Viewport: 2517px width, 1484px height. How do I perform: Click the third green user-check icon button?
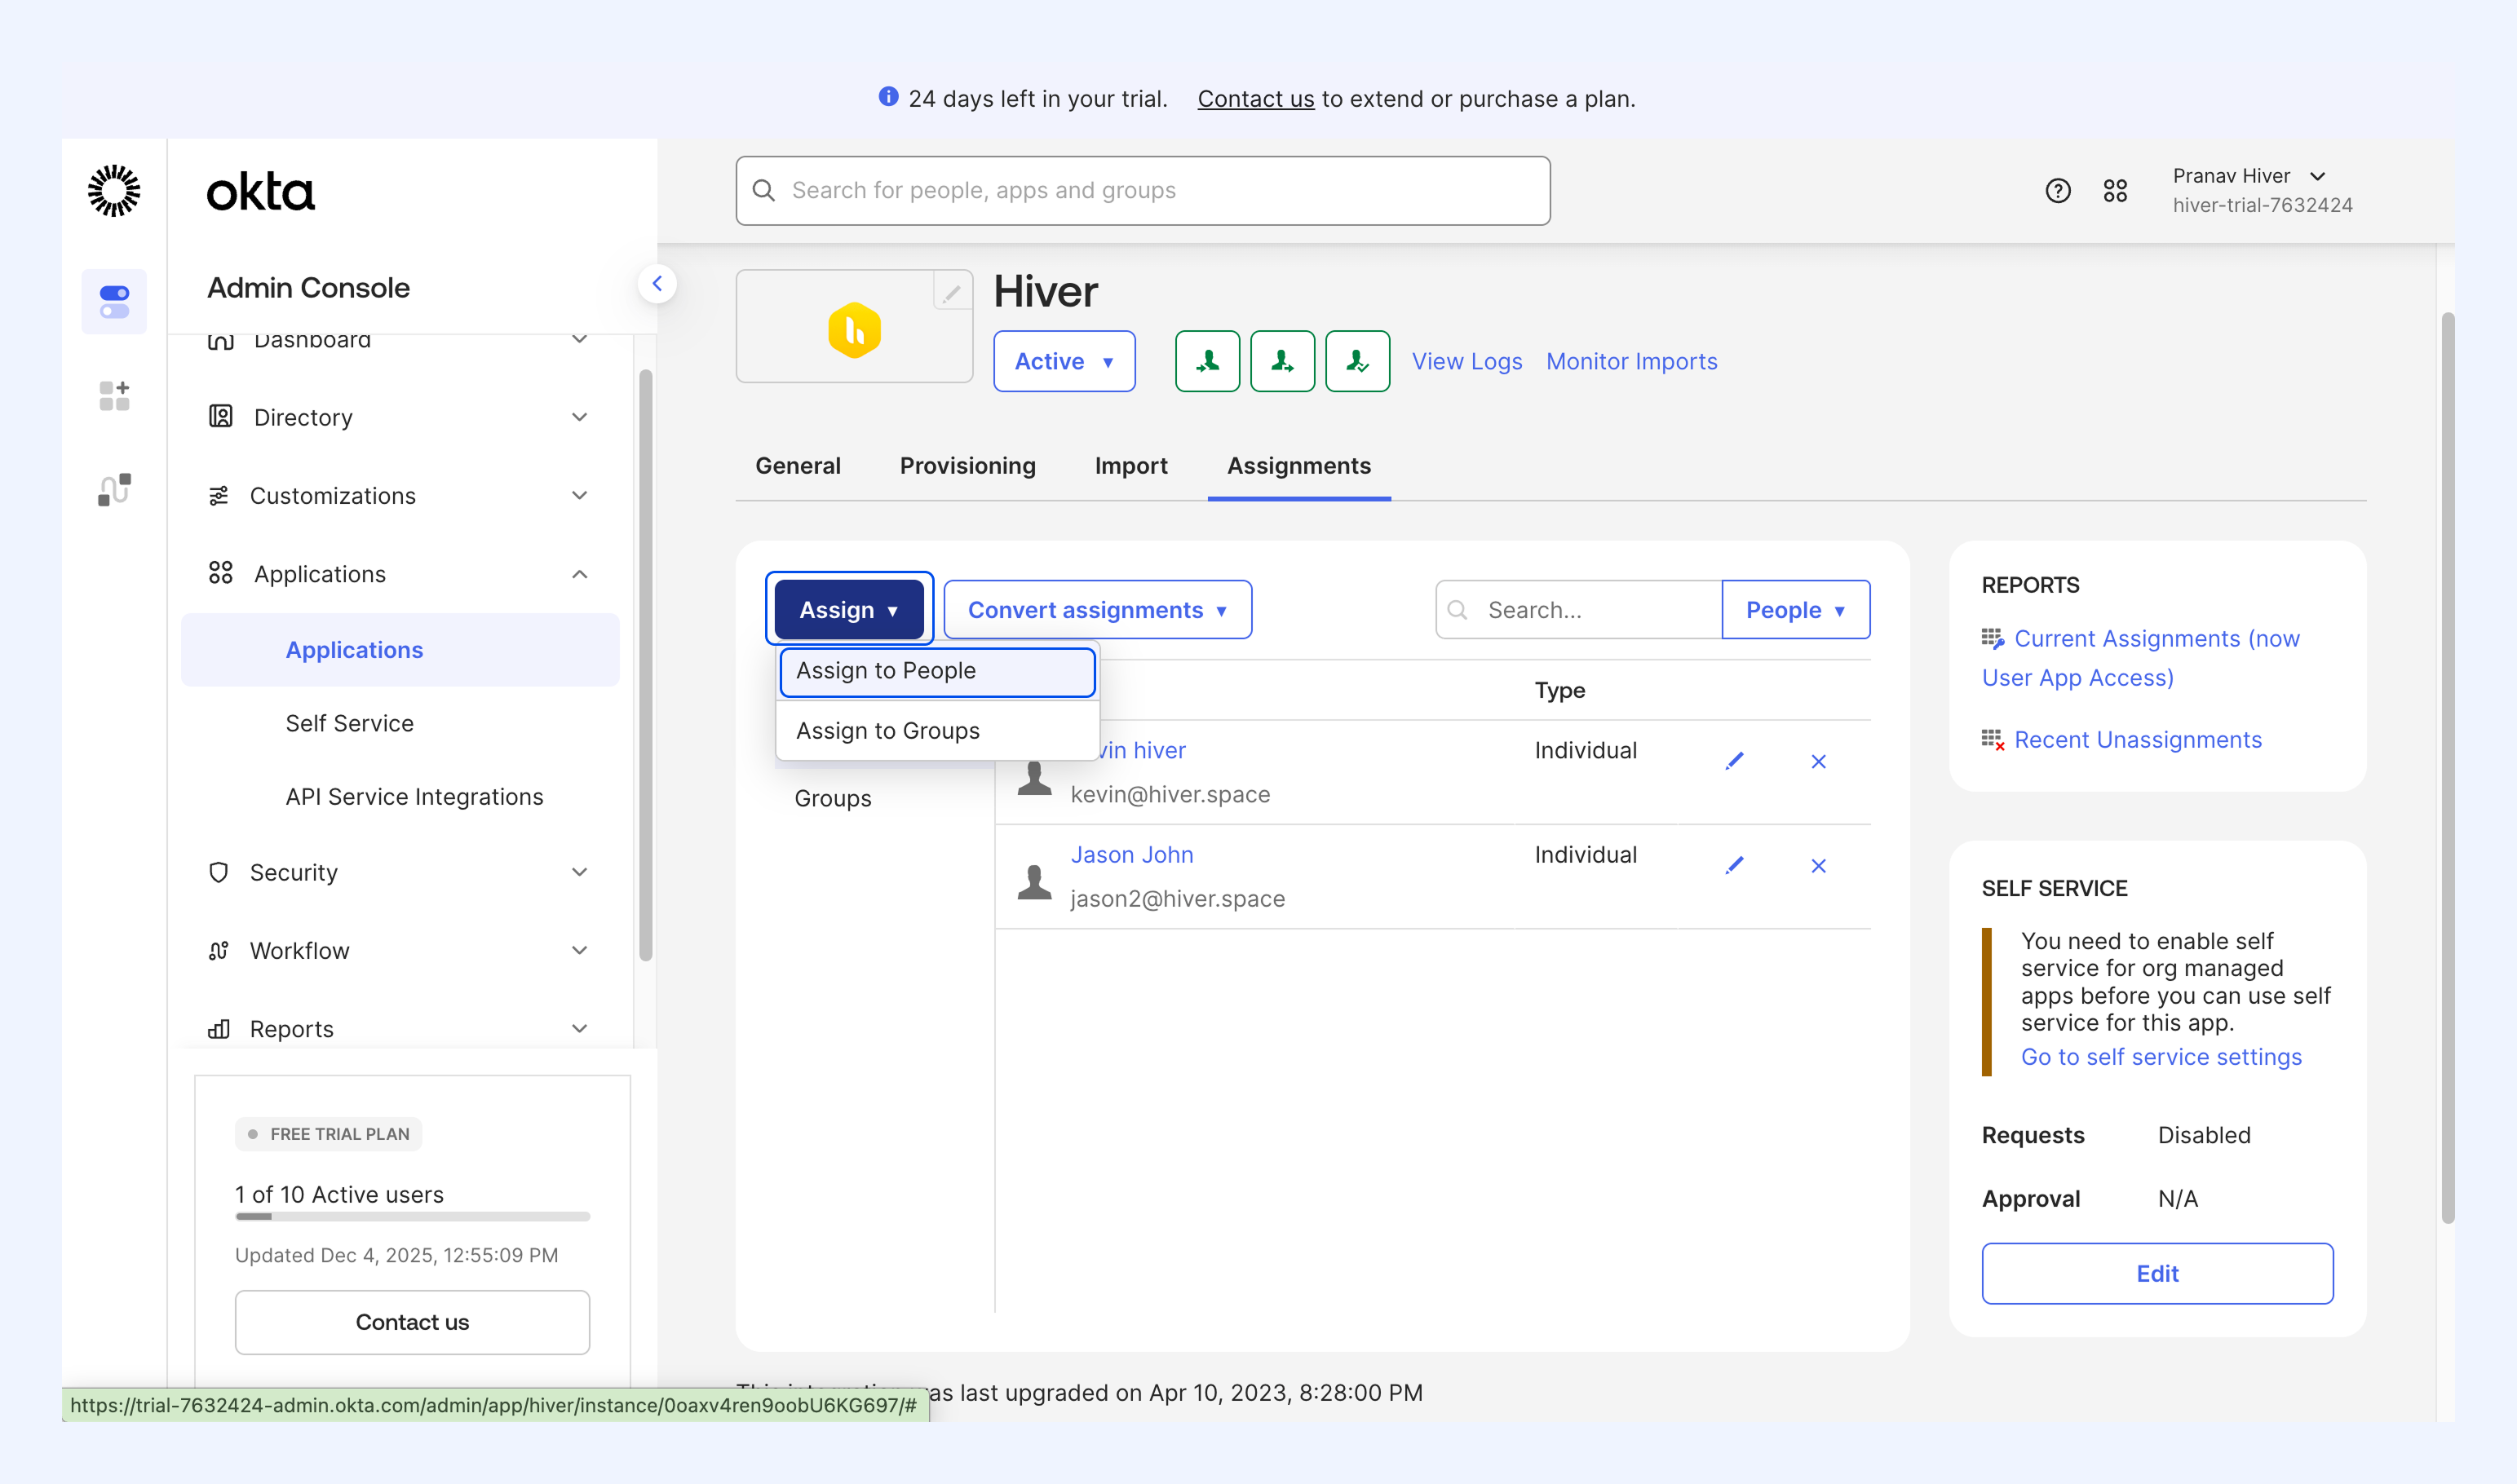(x=1357, y=361)
